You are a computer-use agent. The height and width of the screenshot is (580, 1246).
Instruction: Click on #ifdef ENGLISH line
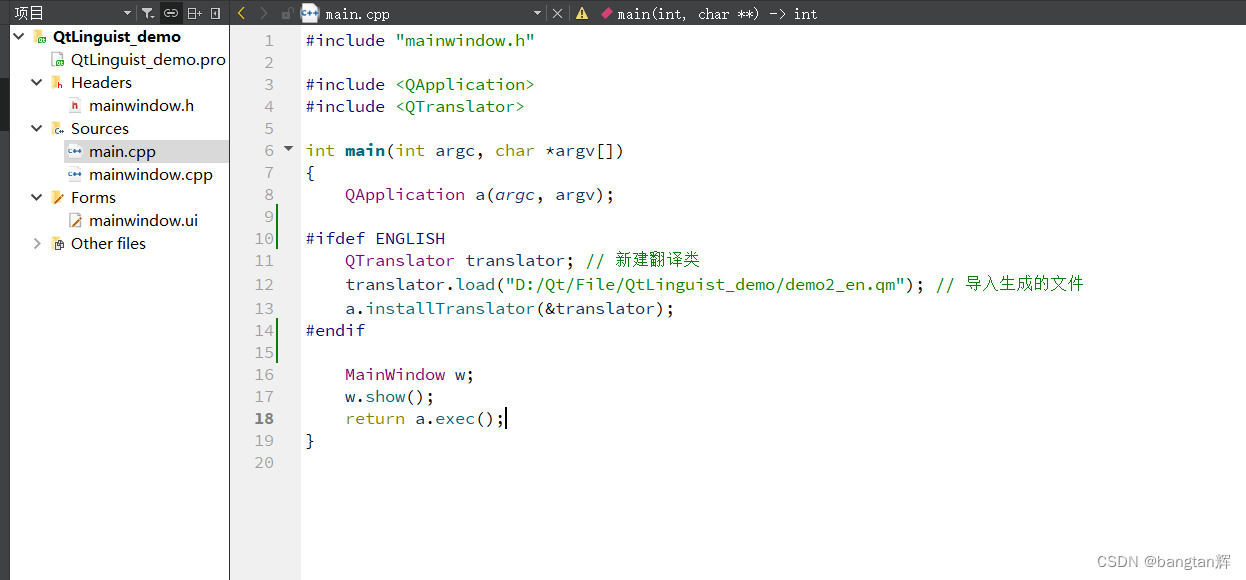tap(375, 238)
